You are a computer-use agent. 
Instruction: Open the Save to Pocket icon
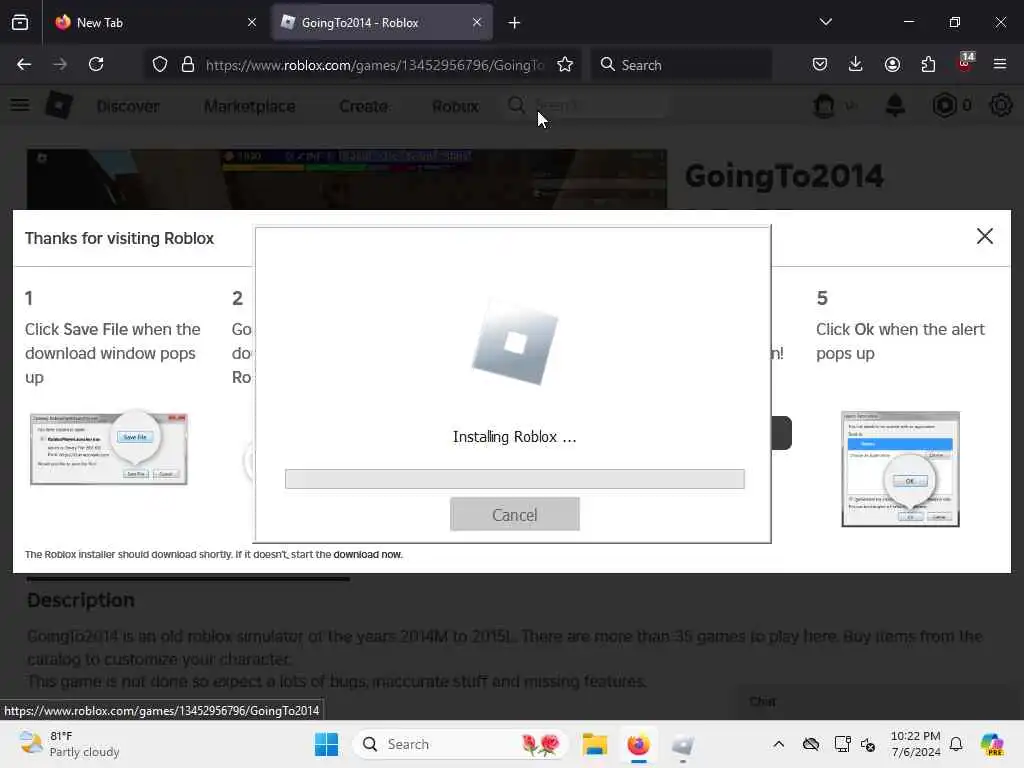[x=820, y=64]
